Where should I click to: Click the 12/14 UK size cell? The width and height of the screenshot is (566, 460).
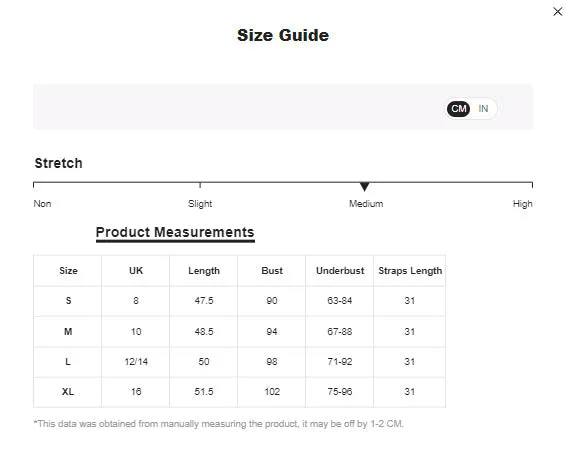[x=136, y=361]
